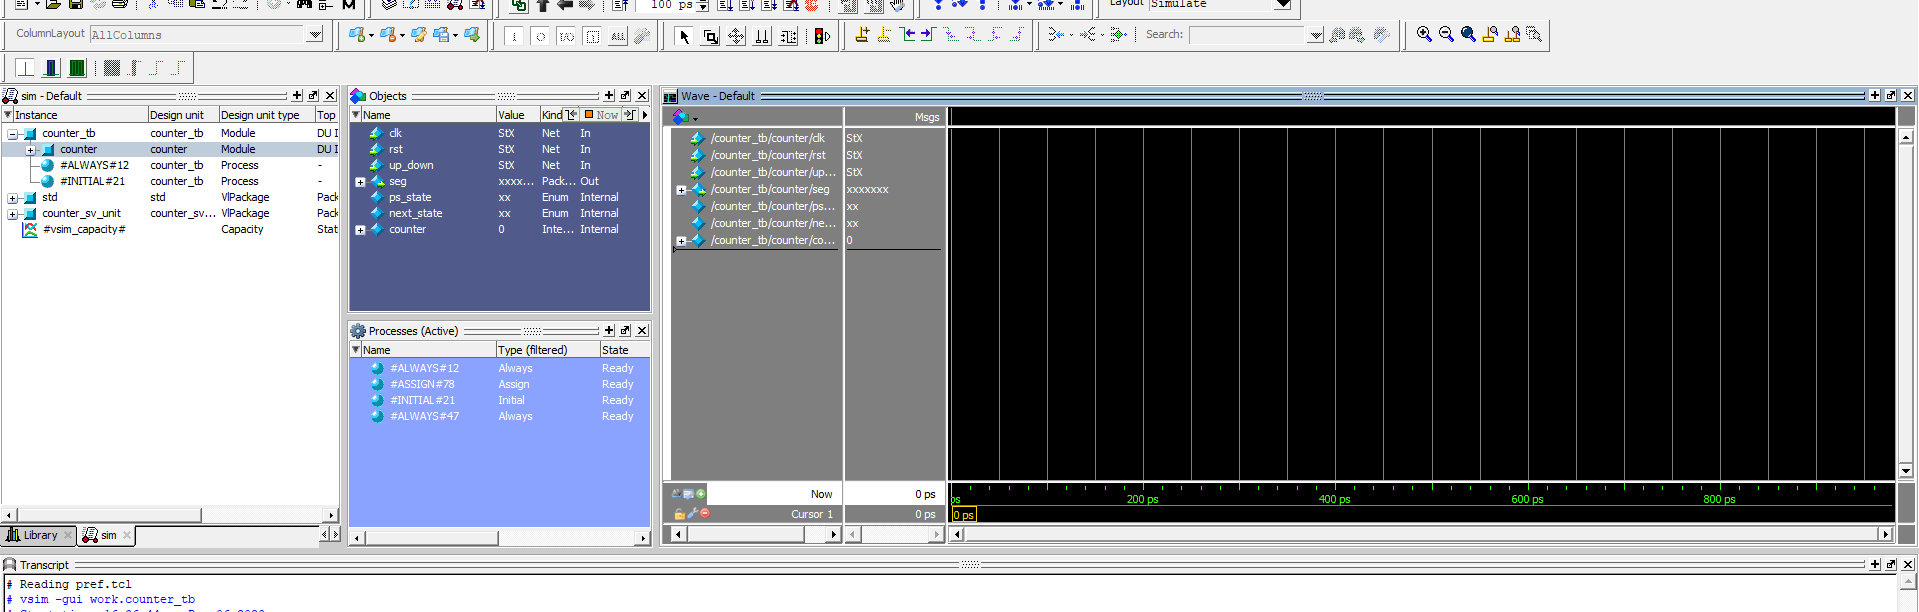The width and height of the screenshot is (1919, 612).
Task: Click the View Outputs Only filter icon
Action: [540, 36]
